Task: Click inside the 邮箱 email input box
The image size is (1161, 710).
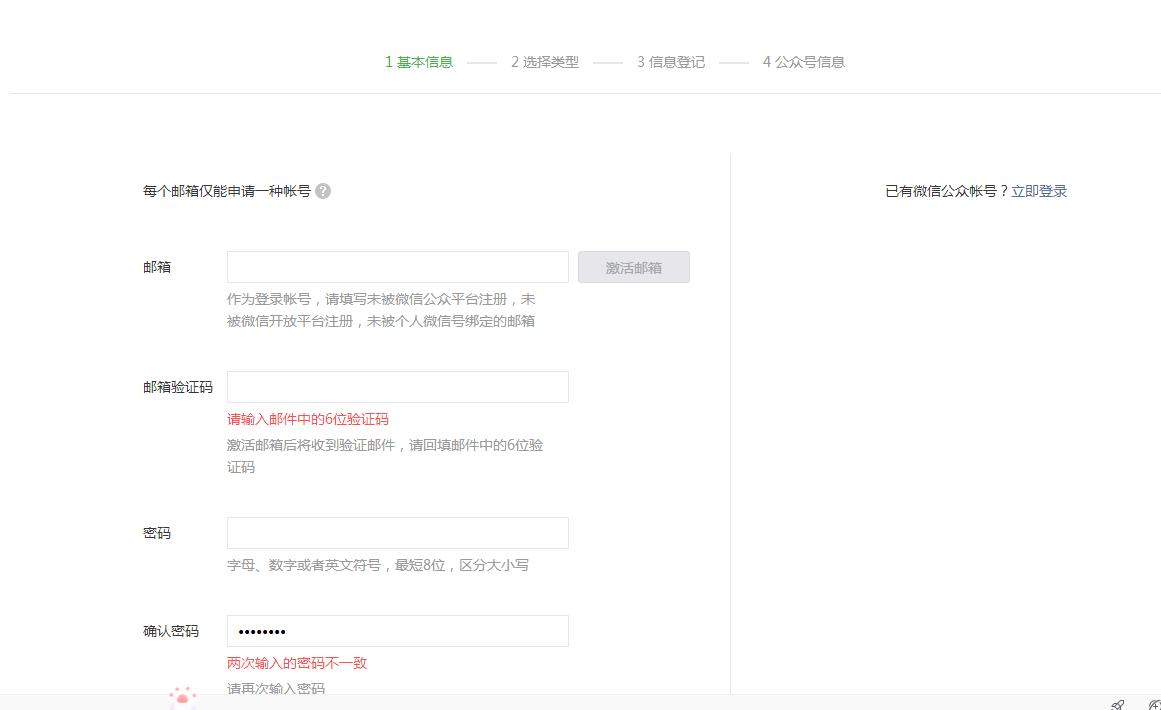Action: tap(397, 266)
